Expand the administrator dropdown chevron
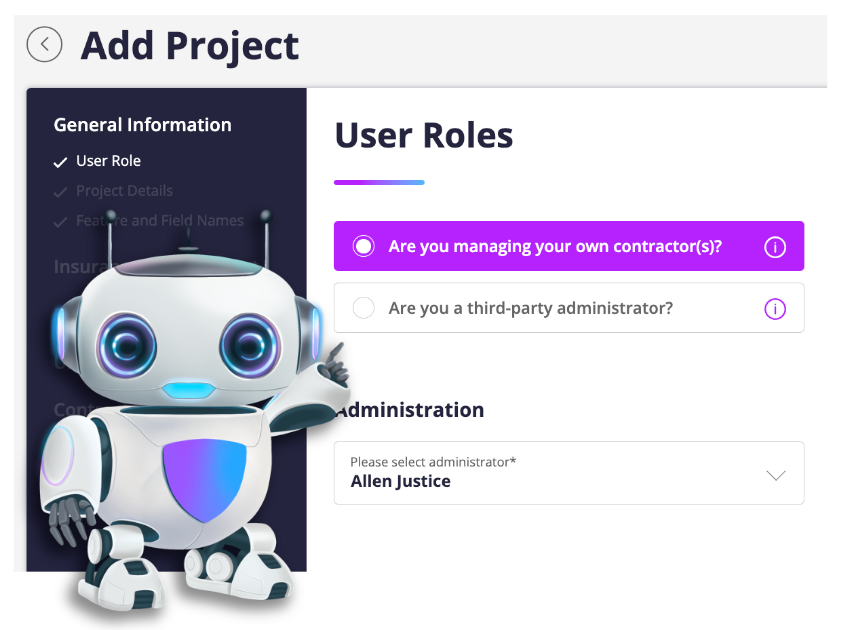Viewport: 862px width, 630px height. tap(776, 475)
